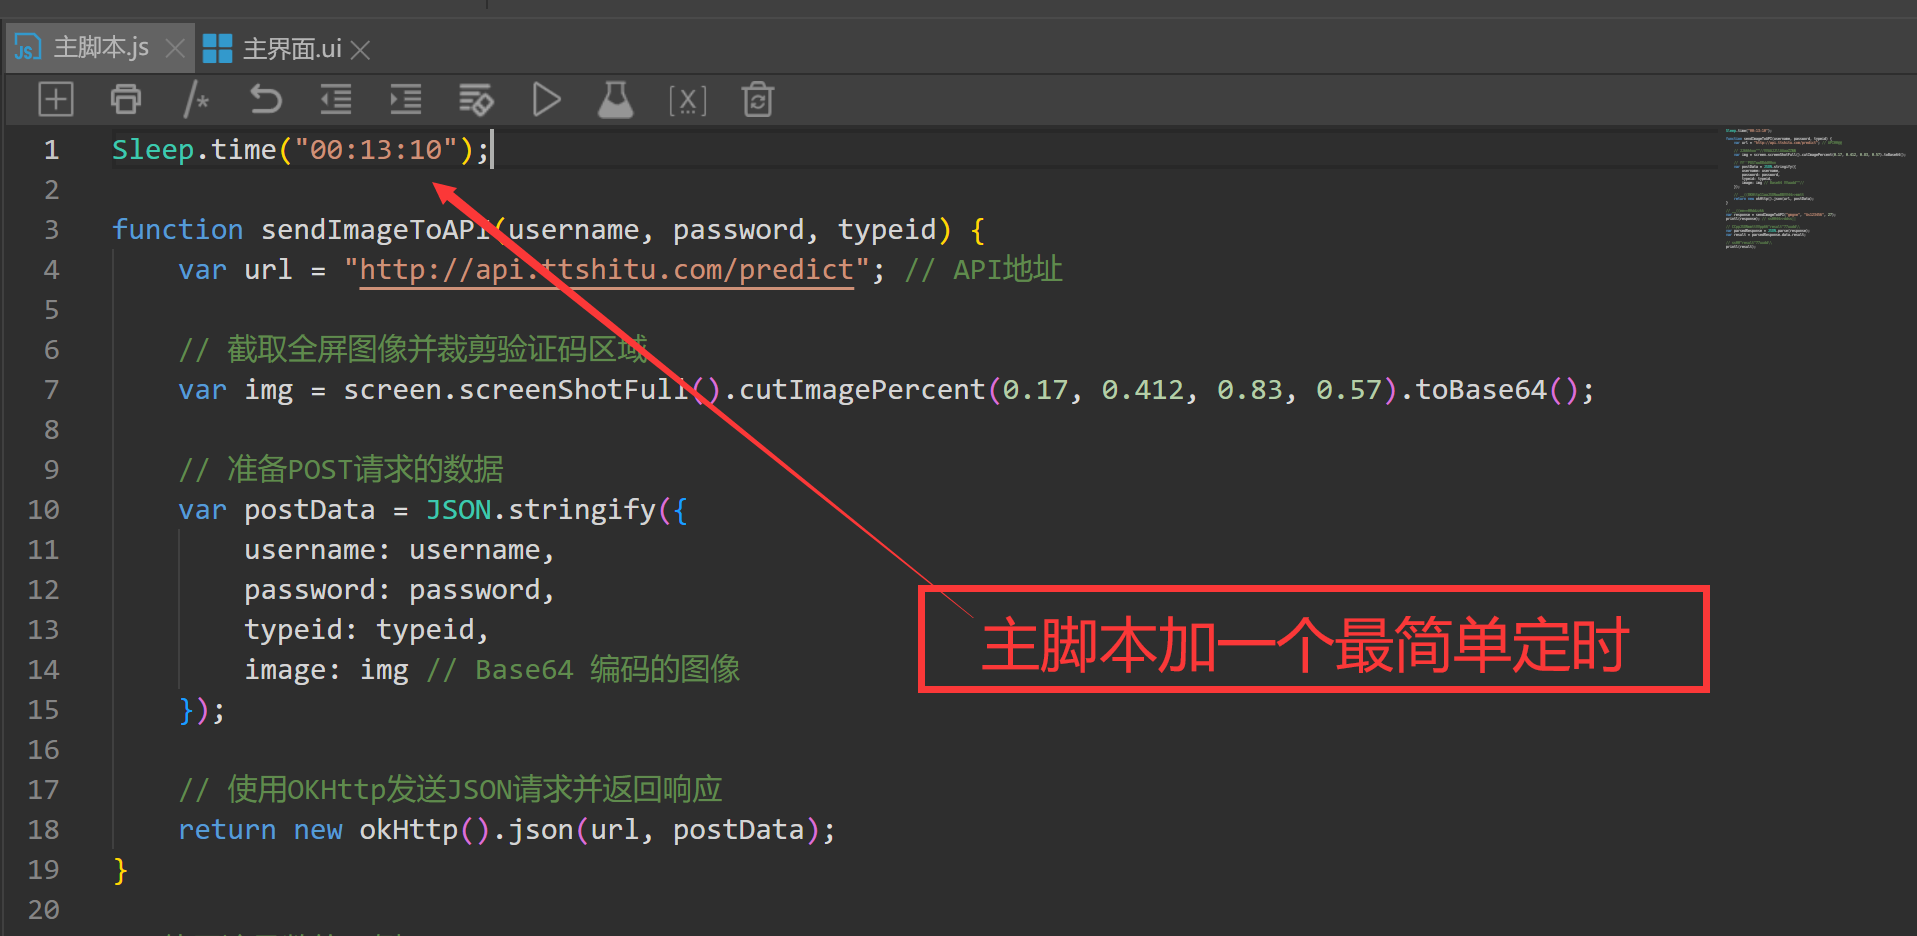Viewport: 1917px width, 936px height.
Task: Click the UI grid icon on 主界面 tab
Action: (x=217, y=49)
